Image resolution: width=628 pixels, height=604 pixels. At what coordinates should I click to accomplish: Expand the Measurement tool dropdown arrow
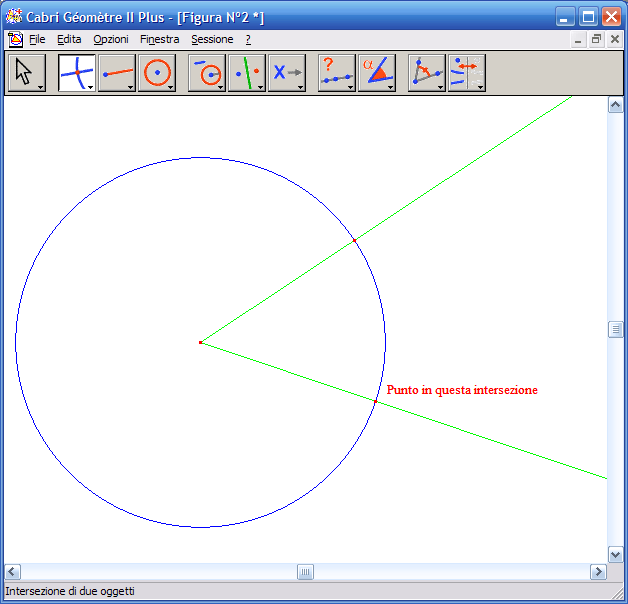tap(390, 87)
